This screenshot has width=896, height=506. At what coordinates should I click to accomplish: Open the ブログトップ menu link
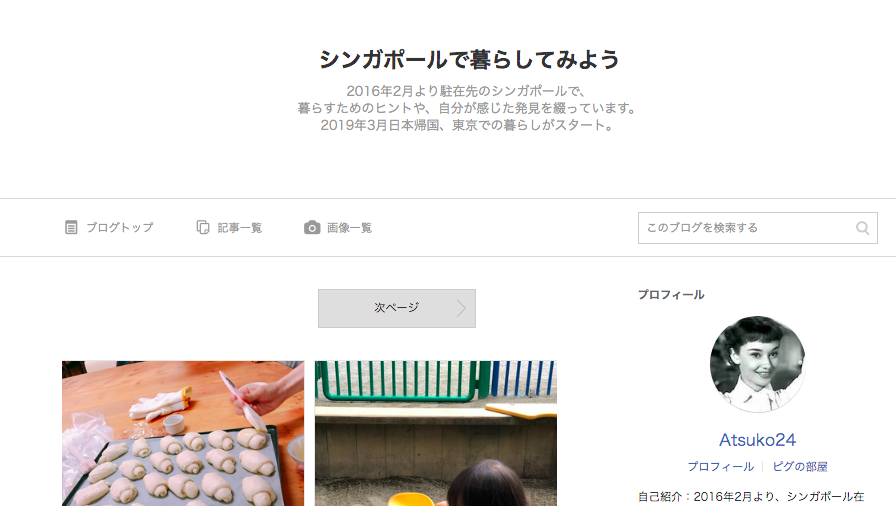click(x=109, y=228)
